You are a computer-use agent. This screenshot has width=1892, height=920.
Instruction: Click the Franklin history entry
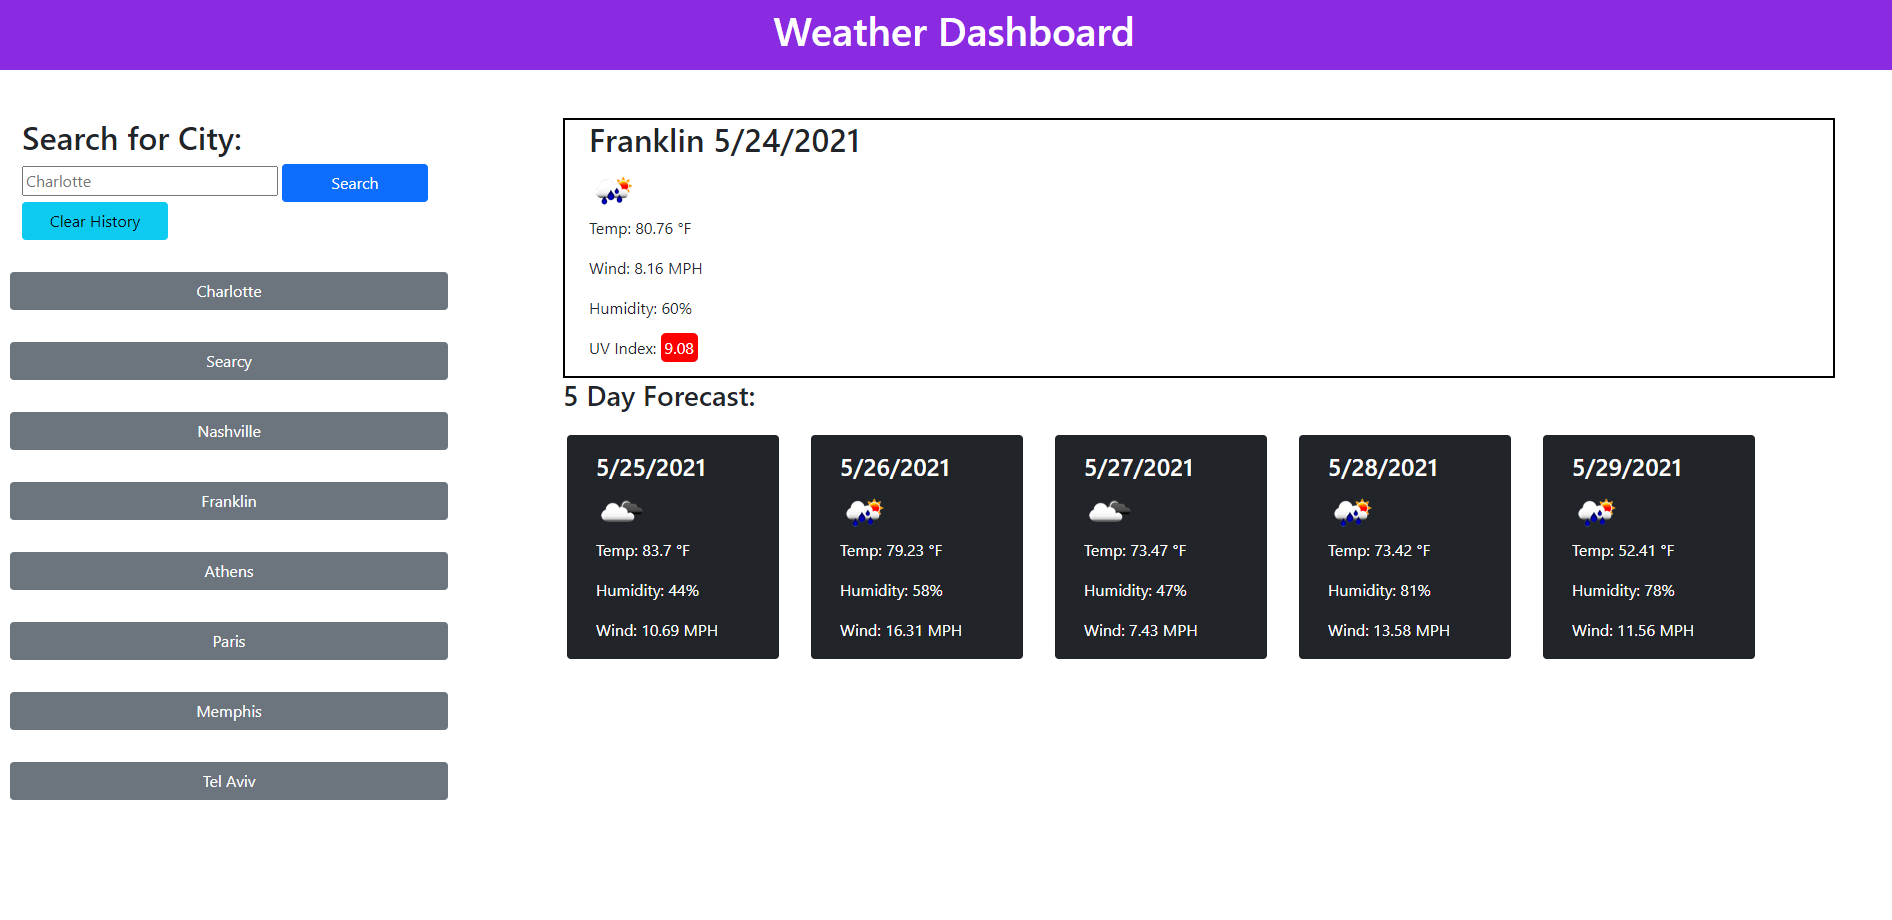[228, 501]
